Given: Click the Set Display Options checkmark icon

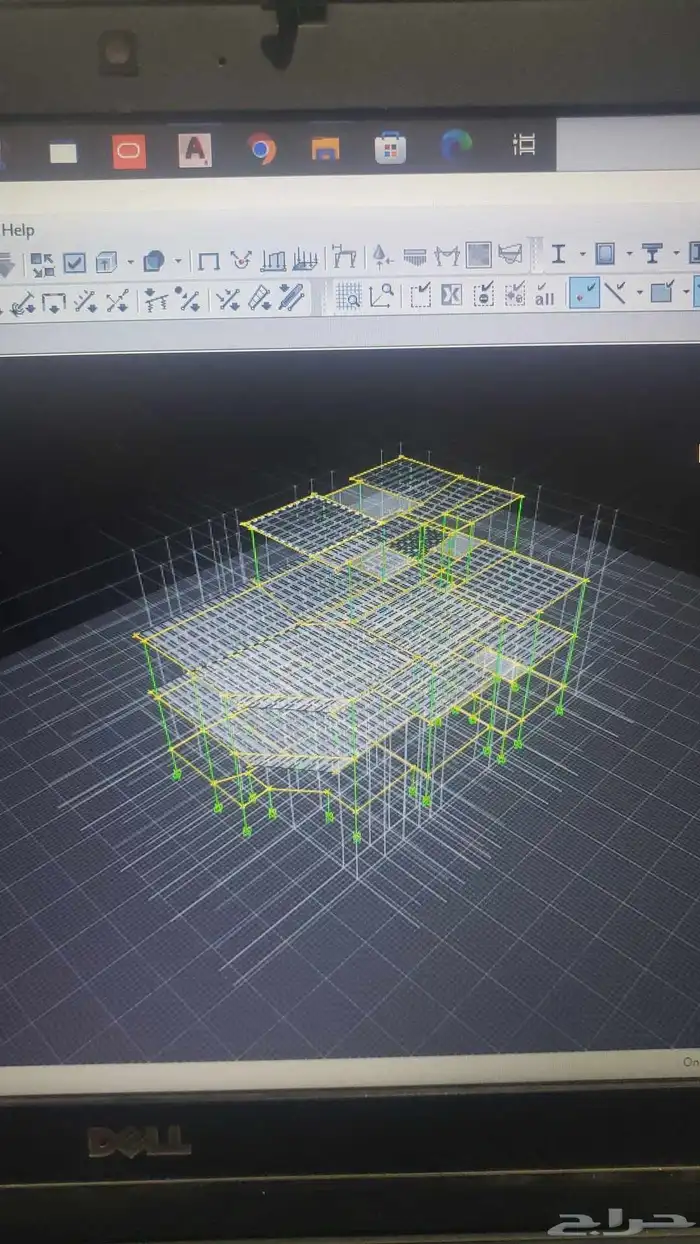Looking at the screenshot, I should pyautogui.click(x=75, y=263).
